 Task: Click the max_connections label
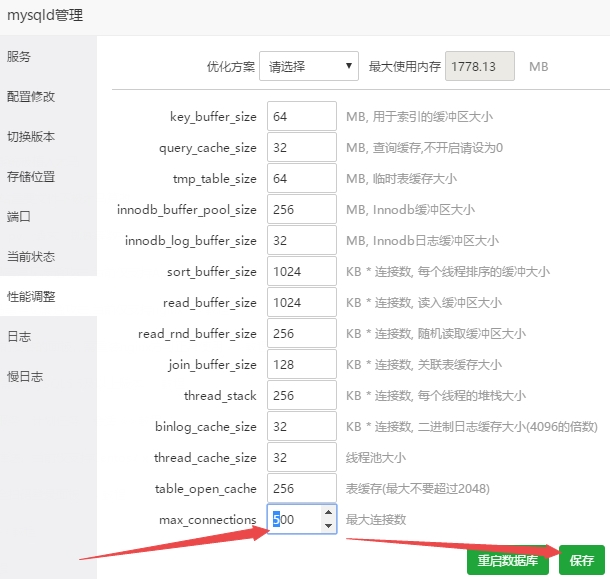pos(208,520)
